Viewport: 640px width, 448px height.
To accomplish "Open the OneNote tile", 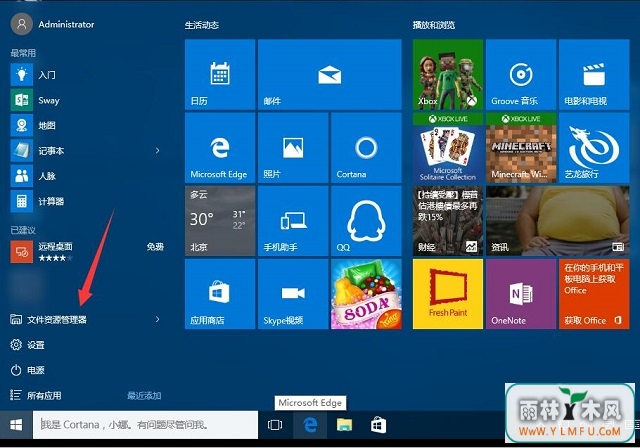I will coord(521,294).
